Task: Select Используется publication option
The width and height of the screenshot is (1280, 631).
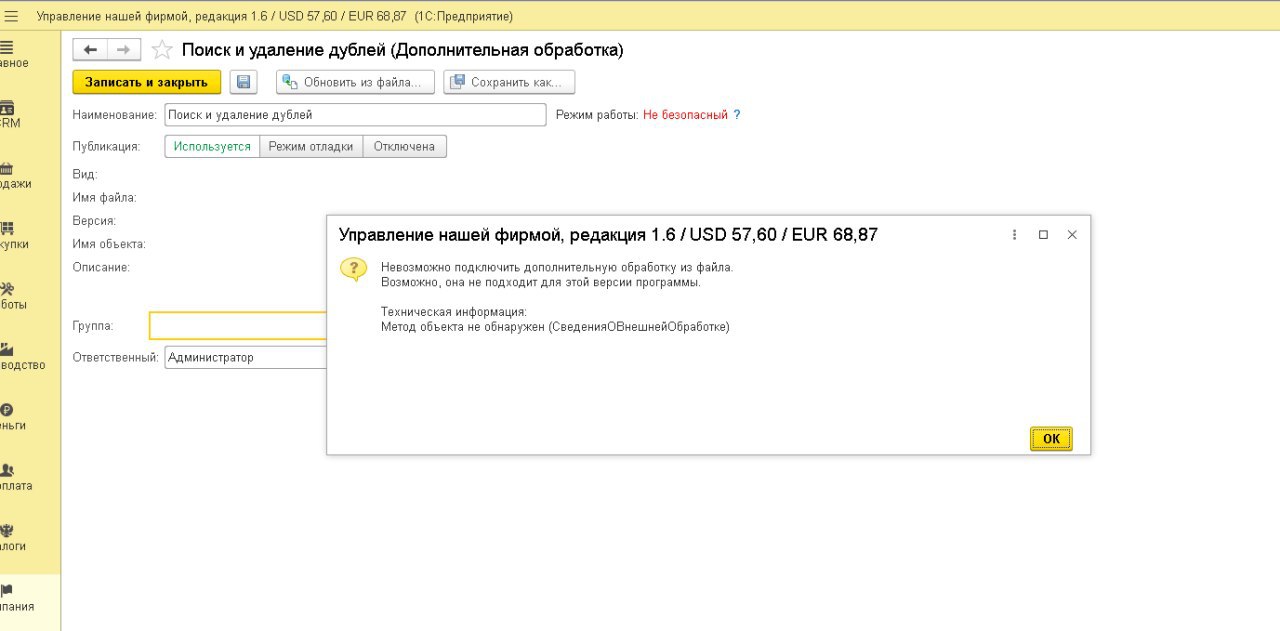Action: pyautogui.click(x=212, y=146)
